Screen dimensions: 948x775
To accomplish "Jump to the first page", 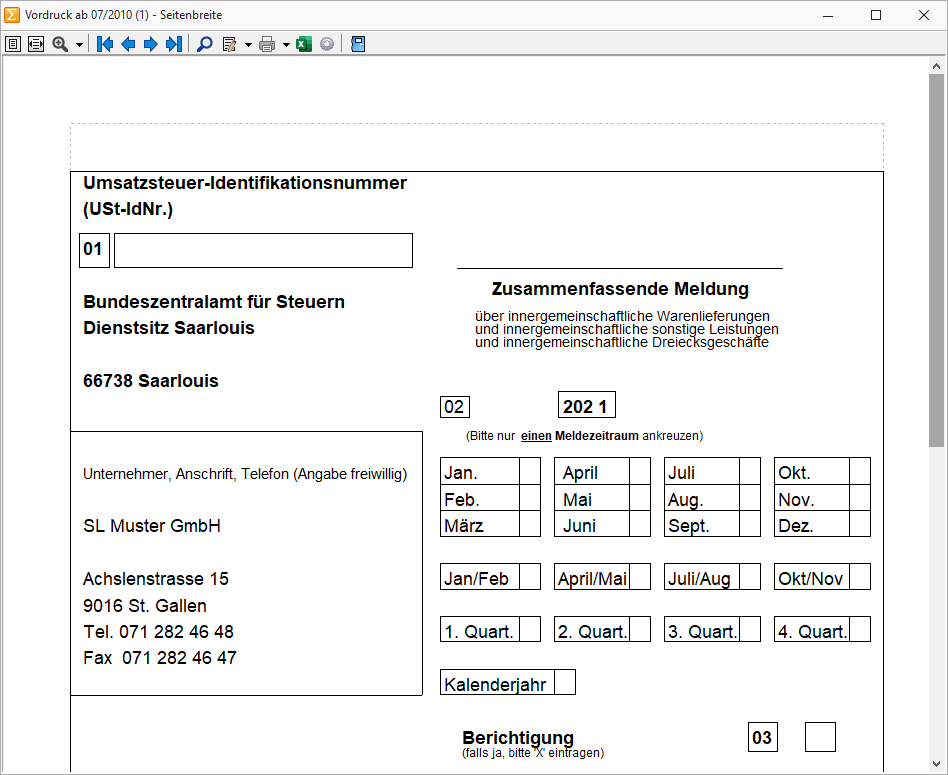I will pos(105,44).
